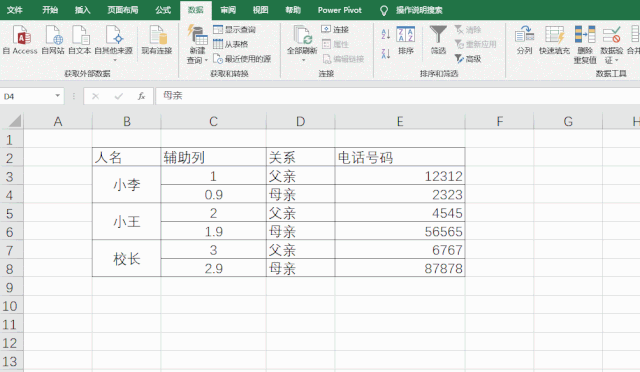Viewport: 640px width, 372px height.
Task: Click 清除 (Clear) filter
Action: click(x=468, y=29)
